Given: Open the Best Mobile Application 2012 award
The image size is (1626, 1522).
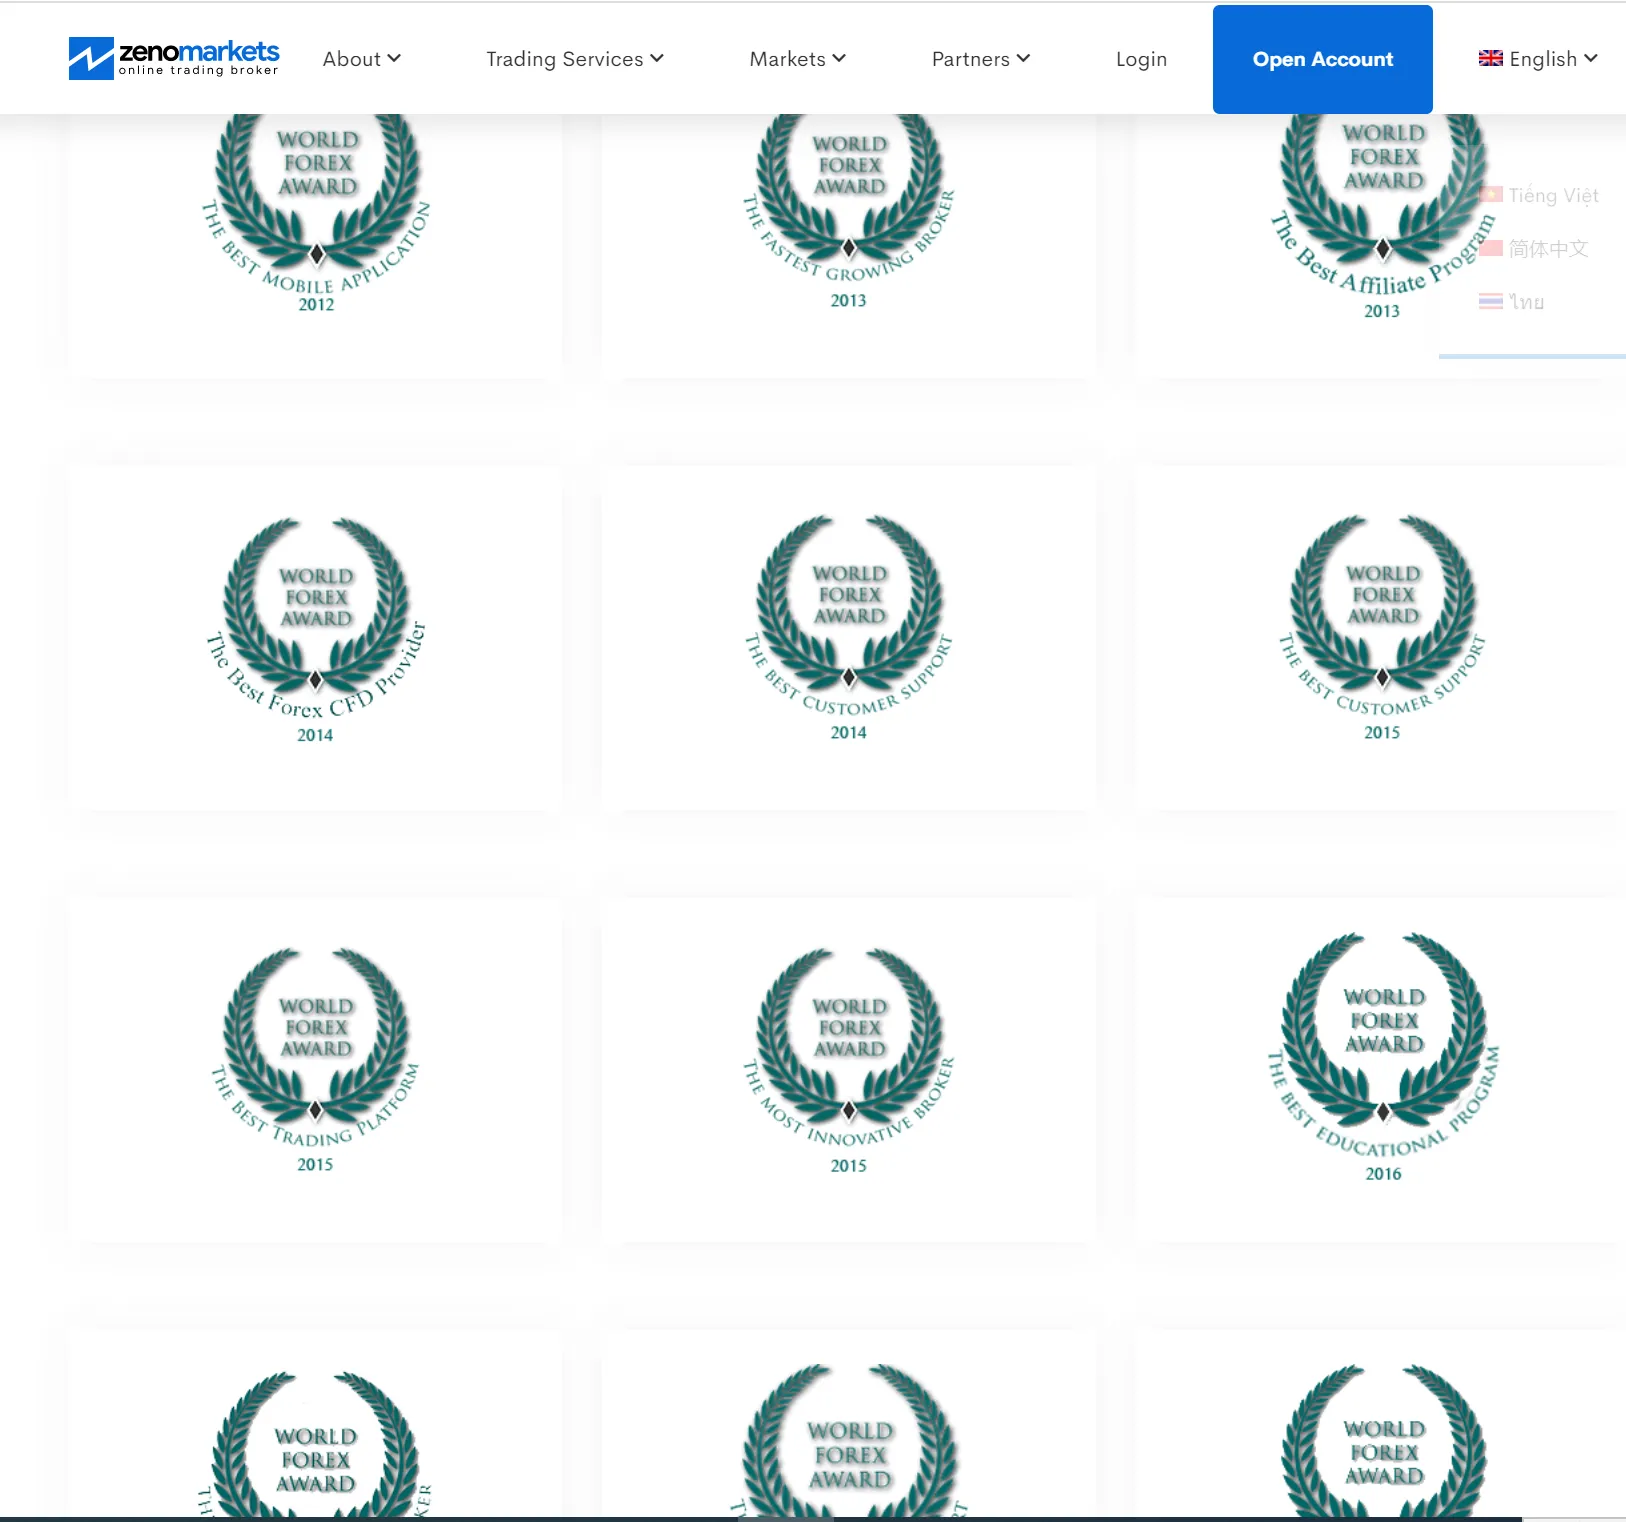Looking at the screenshot, I should [316, 212].
